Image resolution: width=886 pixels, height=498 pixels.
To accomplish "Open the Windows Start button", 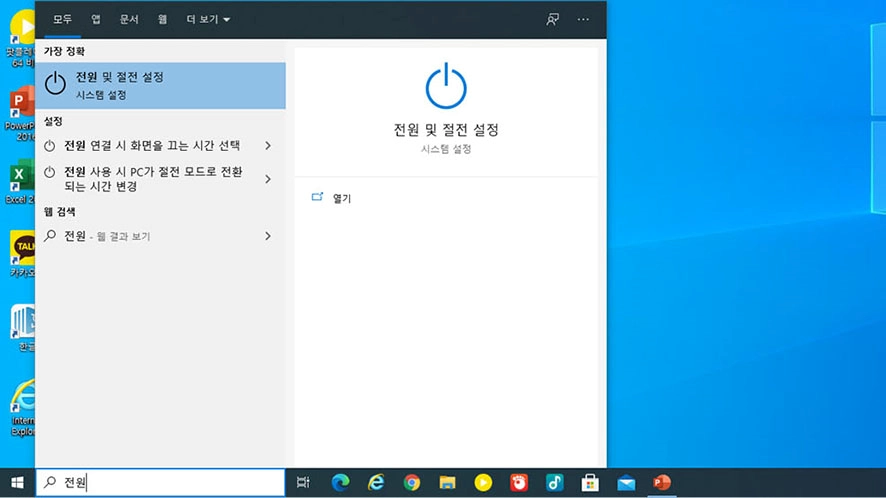I will (x=17, y=483).
